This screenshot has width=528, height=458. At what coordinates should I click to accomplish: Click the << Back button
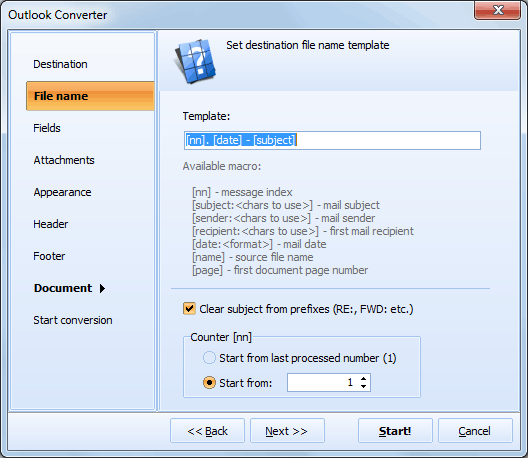pos(207,431)
